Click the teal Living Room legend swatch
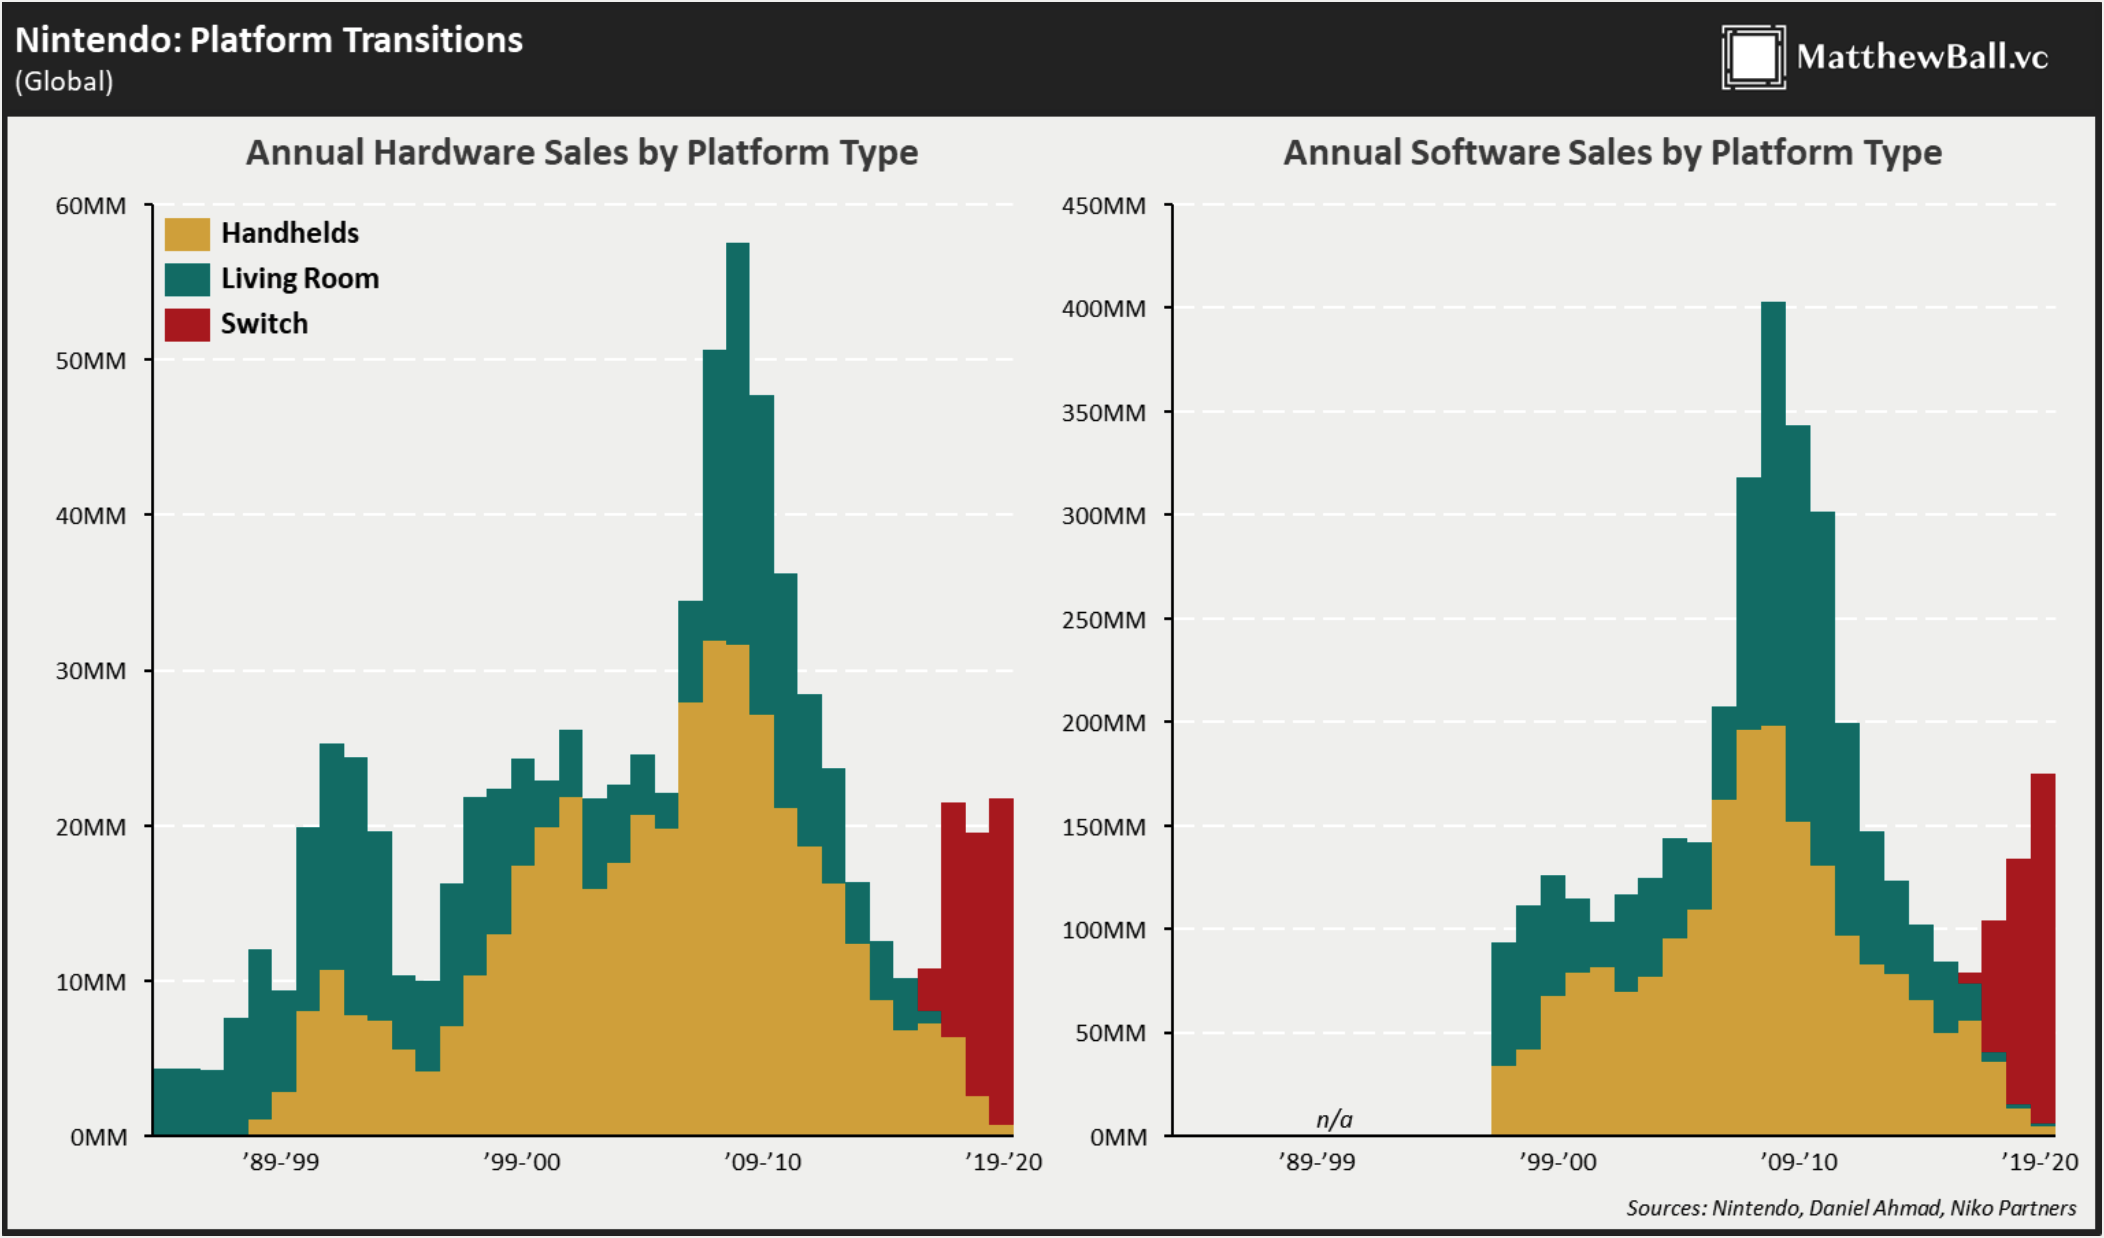2104x1238 pixels. (x=187, y=279)
